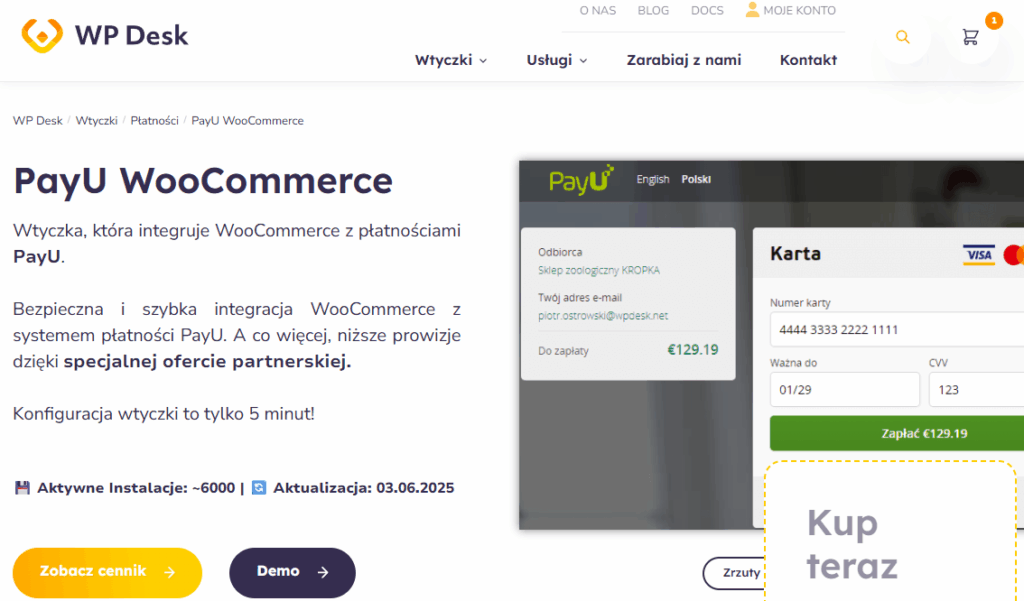Click the Visa card icon
Image resolution: width=1024 pixels, height=601 pixels.
[x=978, y=255]
